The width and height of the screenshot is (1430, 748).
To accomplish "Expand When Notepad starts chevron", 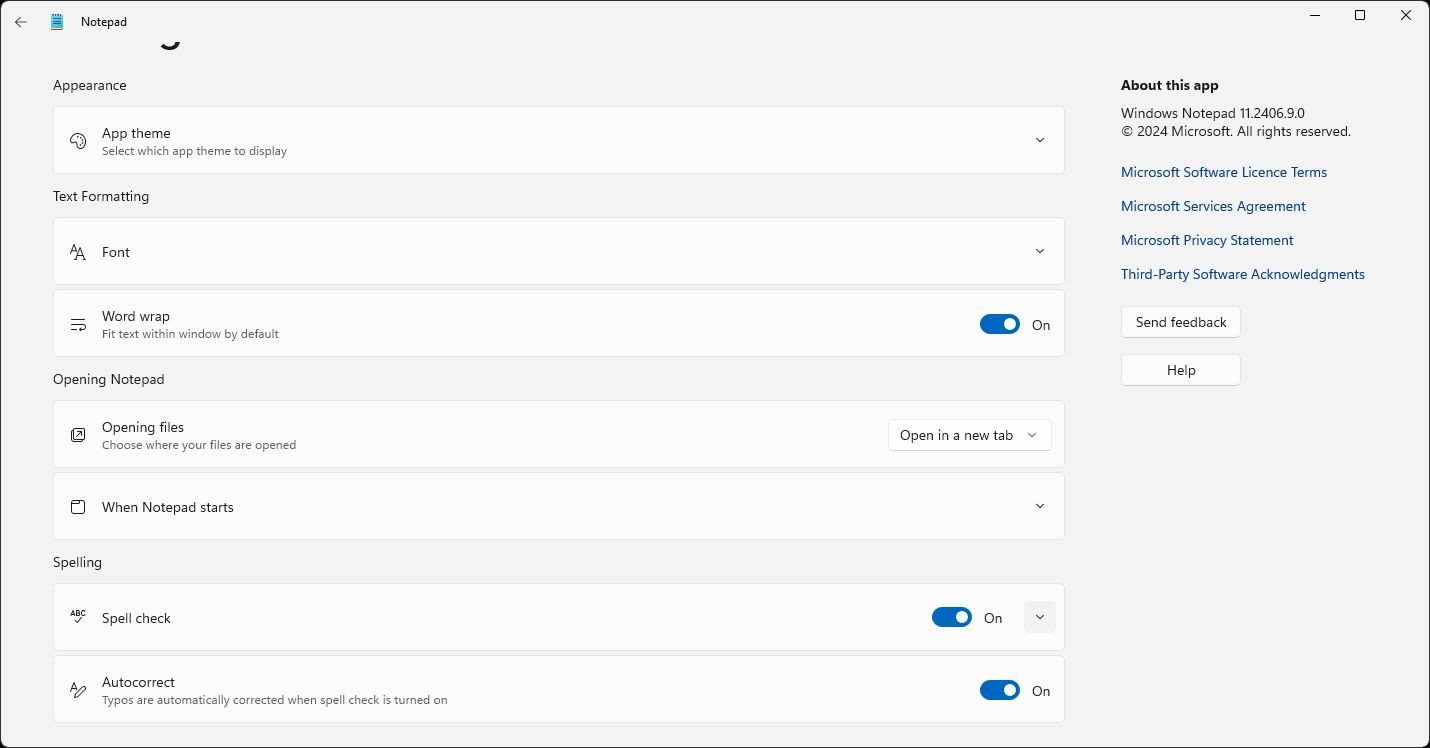I will pyautogui.click(x=1040, y=506).
